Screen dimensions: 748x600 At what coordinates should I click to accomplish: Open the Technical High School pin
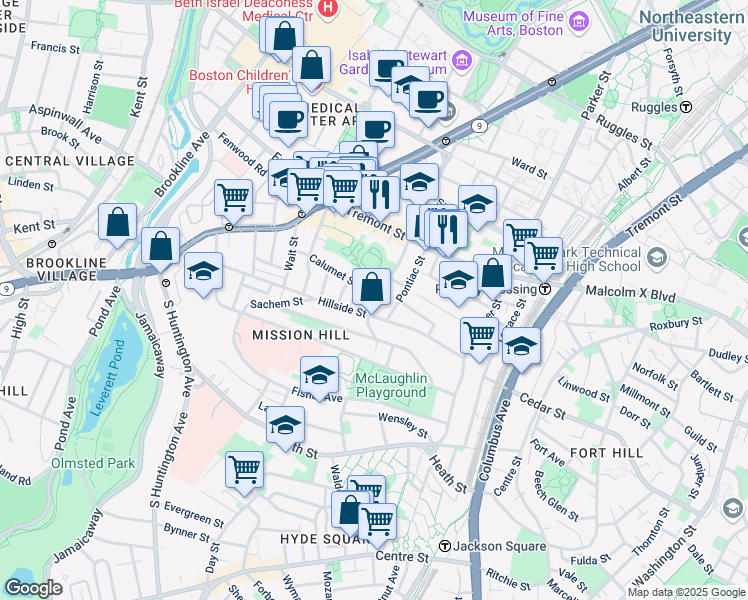[657, 258]
